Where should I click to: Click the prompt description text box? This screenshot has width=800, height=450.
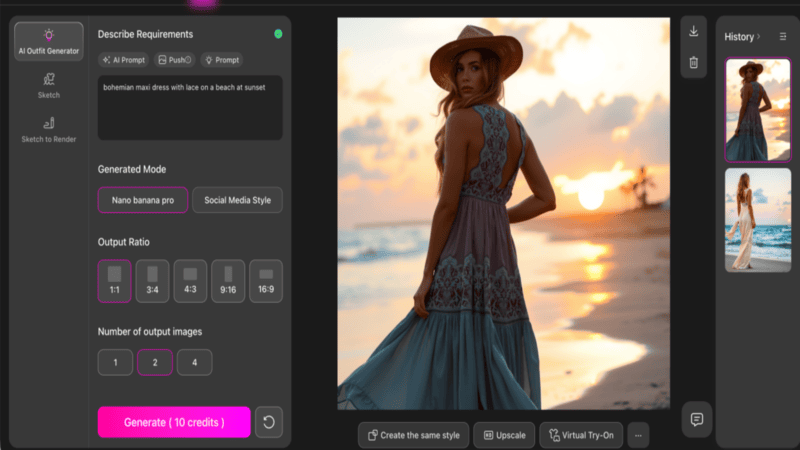click(190, 108)
